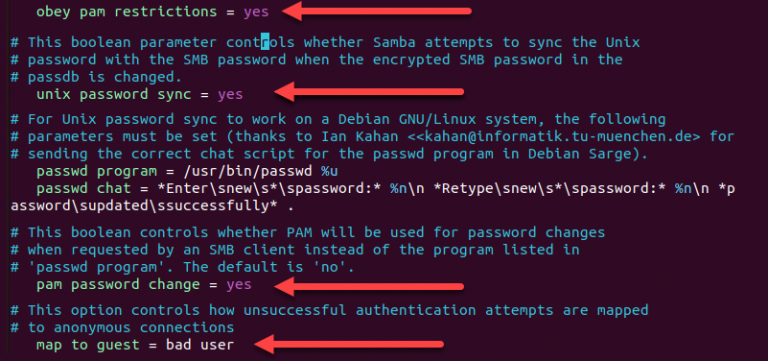
Task: Click the 'yes' value of obey pam restrictions
Action: tap(256, 12)
